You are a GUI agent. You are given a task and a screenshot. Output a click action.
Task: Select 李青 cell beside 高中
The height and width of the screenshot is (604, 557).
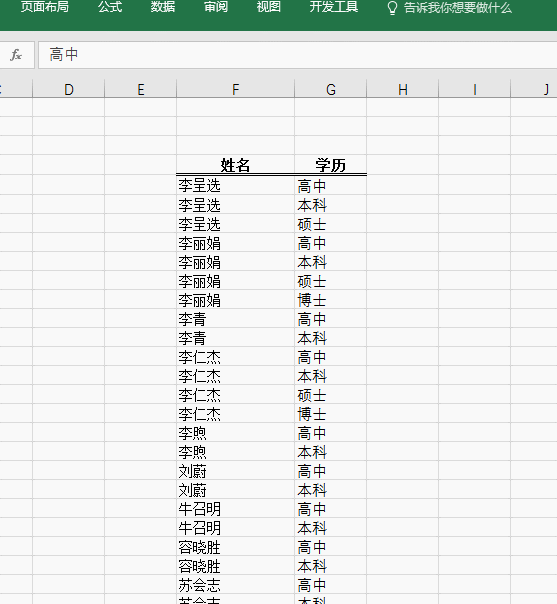click(235, 318)
